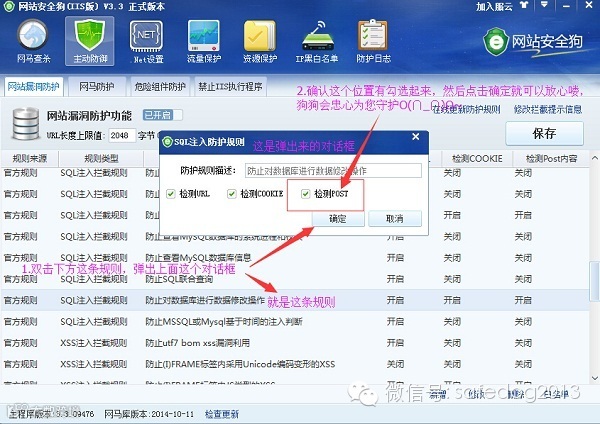
Task: Click the 网站安全狗 logo at top right
Action: click(533, 41)
